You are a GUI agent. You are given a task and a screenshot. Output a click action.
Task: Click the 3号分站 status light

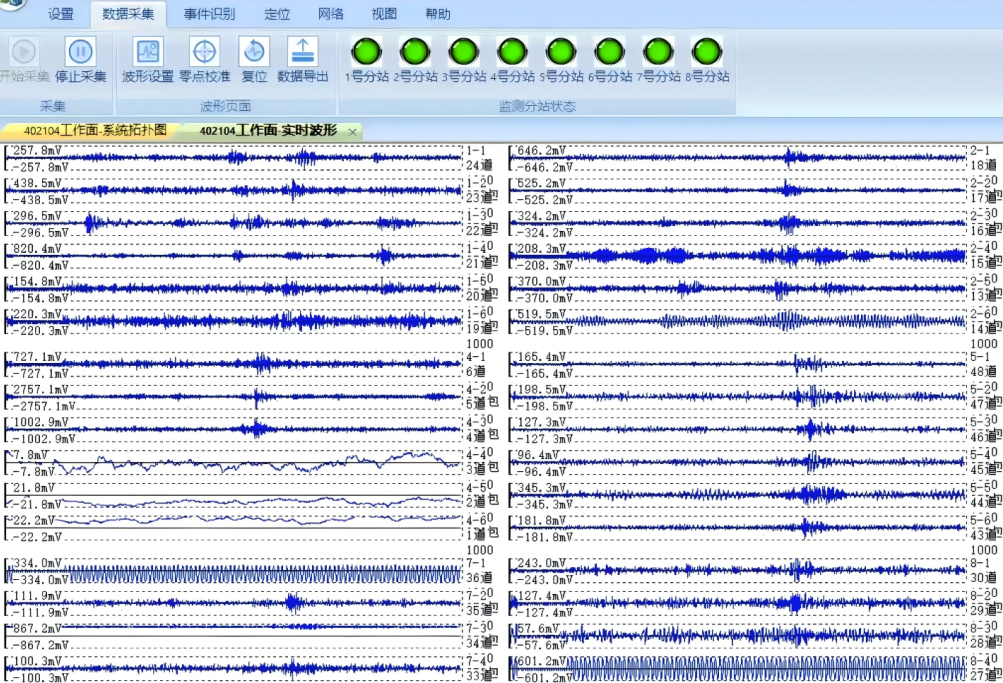click(x=464, y=52)
